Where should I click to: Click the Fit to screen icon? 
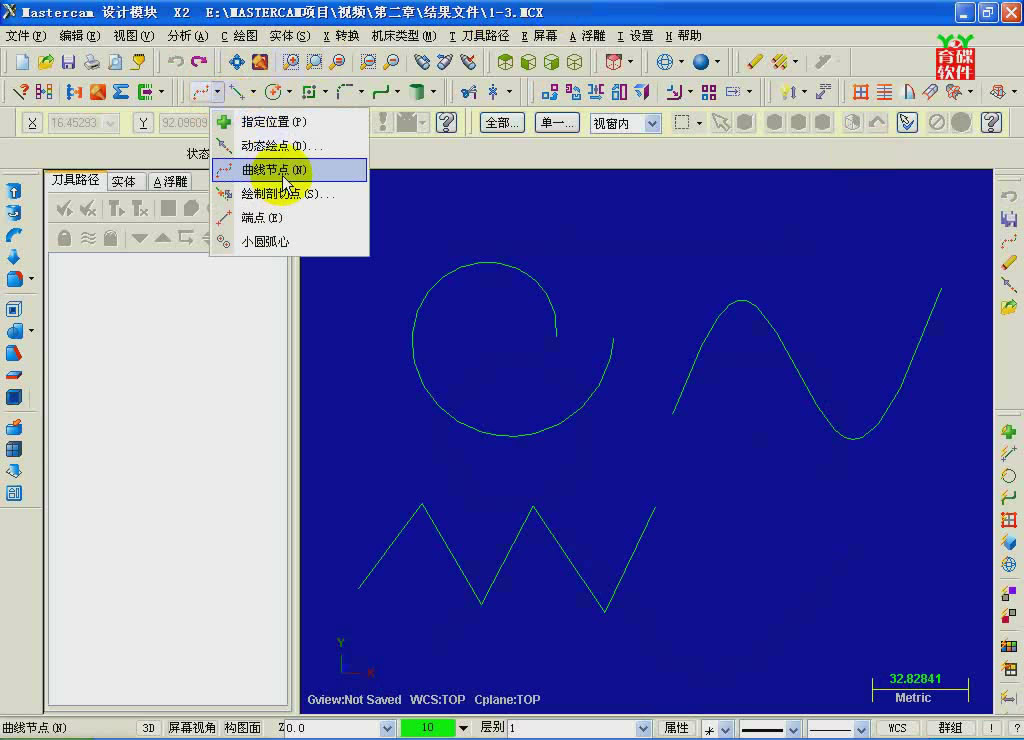[x=236, y=62]
